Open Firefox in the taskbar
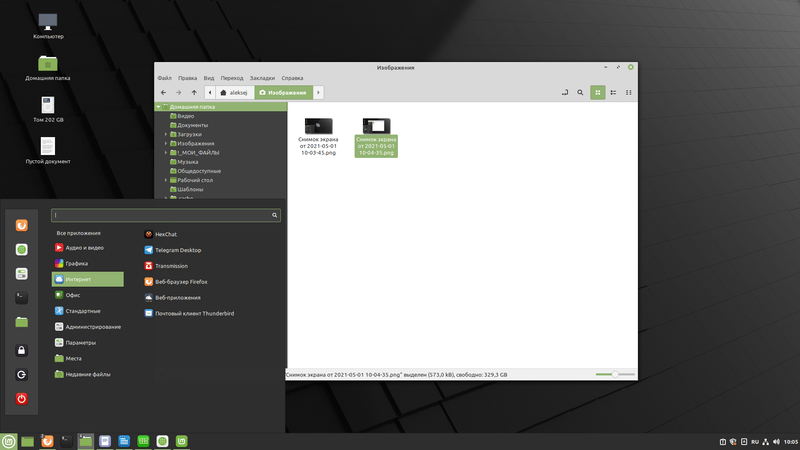 click(x=47, y=441)
